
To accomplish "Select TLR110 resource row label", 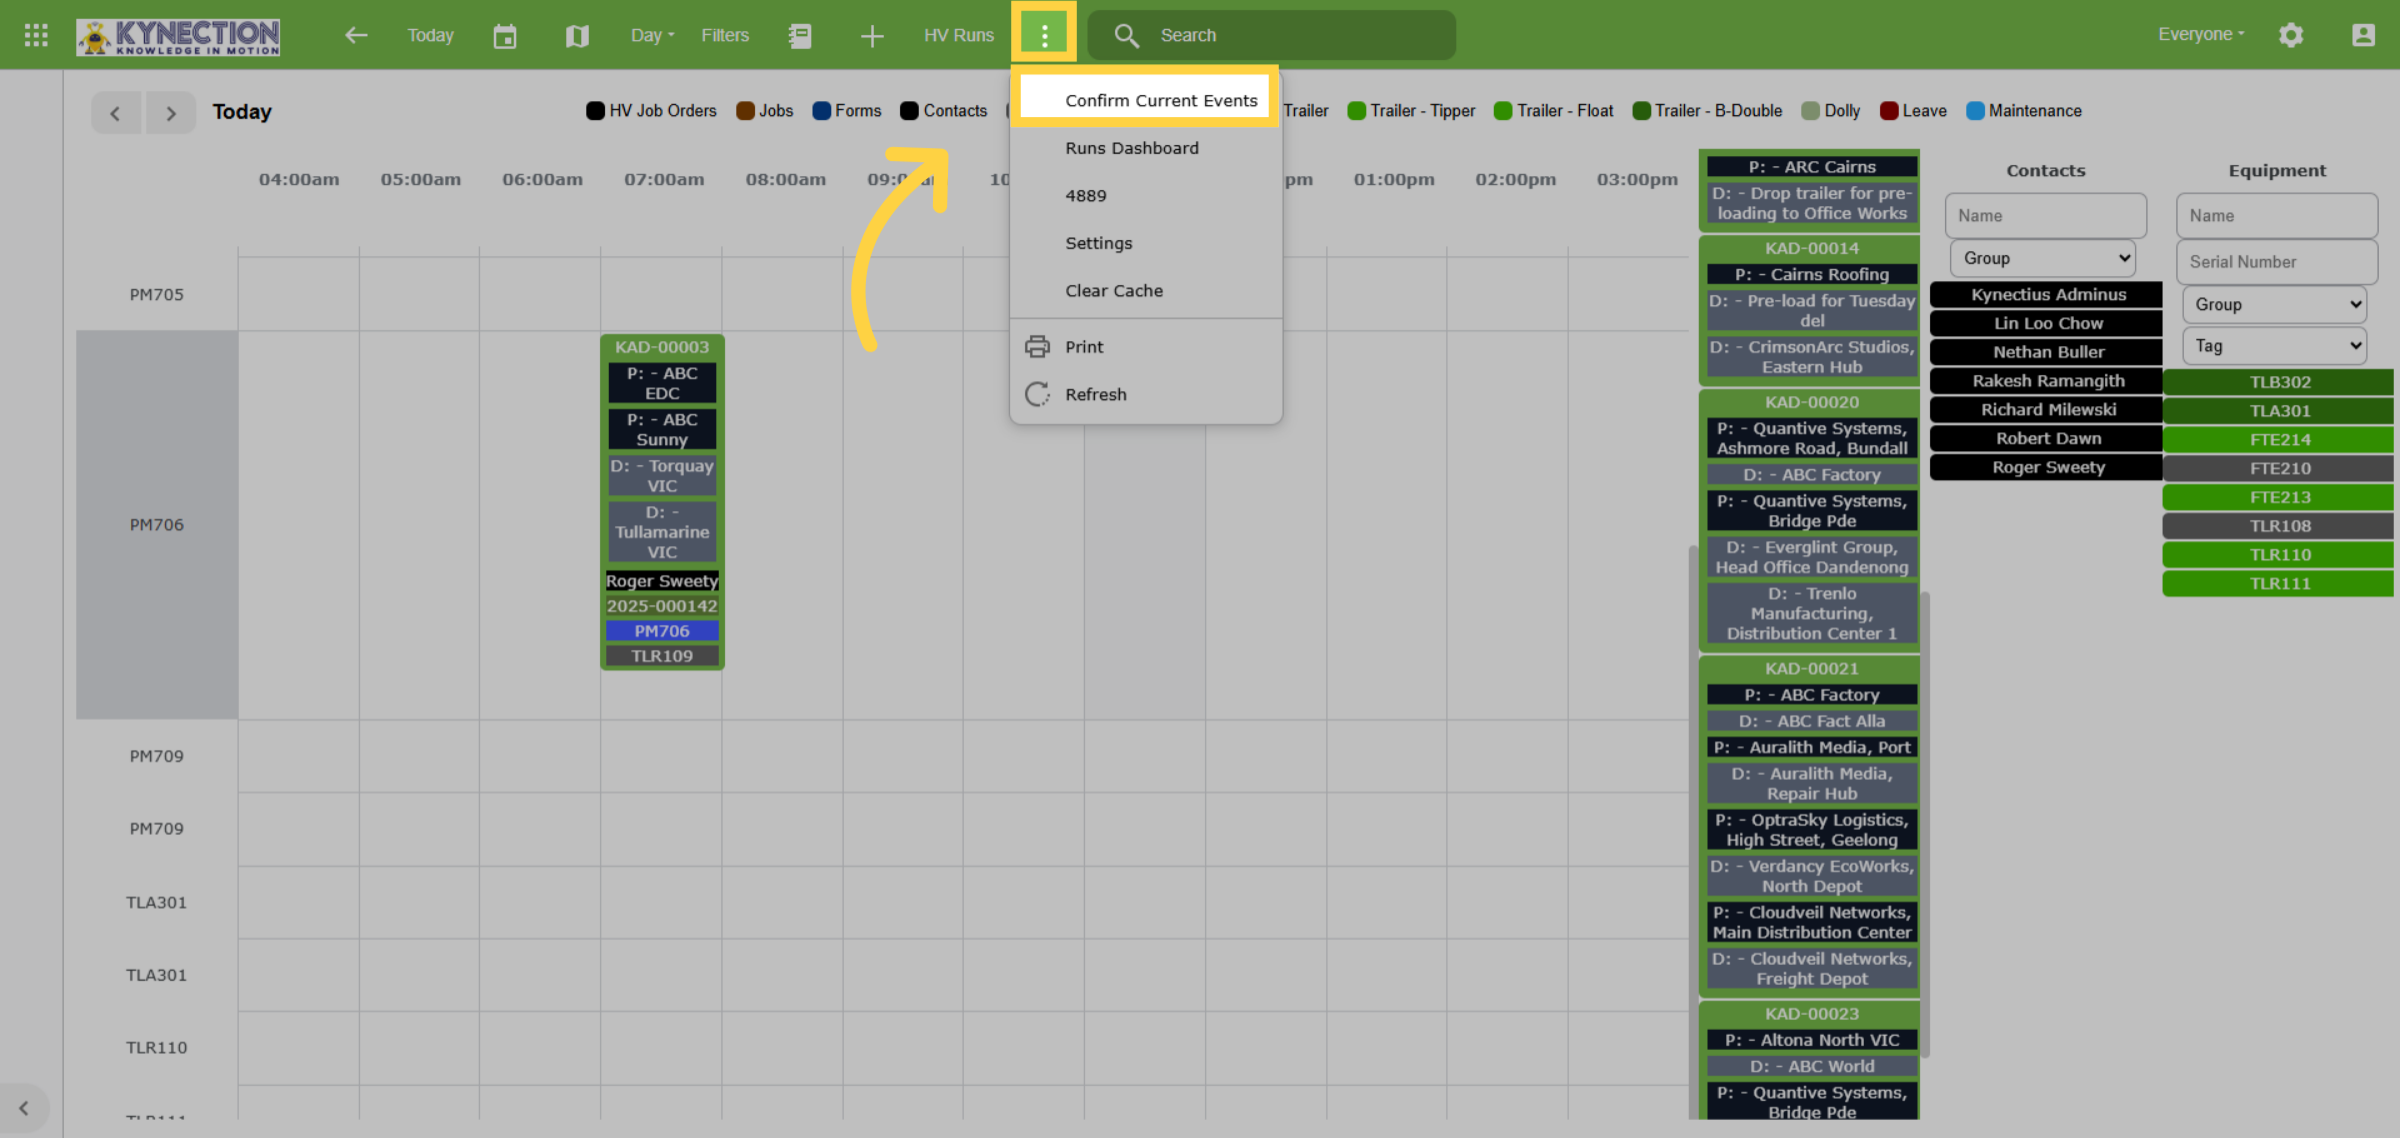I will click(x=157, y=1048).
